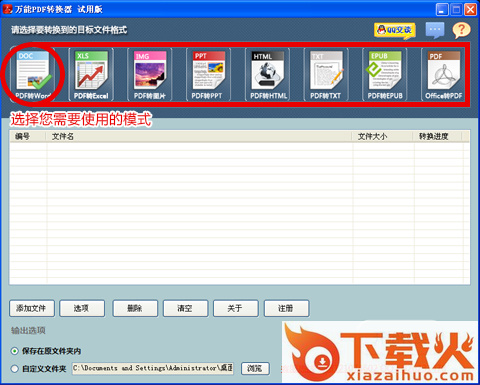Click the 删除 delete button
Screen dimensions: 480x385
pos(135,308)
